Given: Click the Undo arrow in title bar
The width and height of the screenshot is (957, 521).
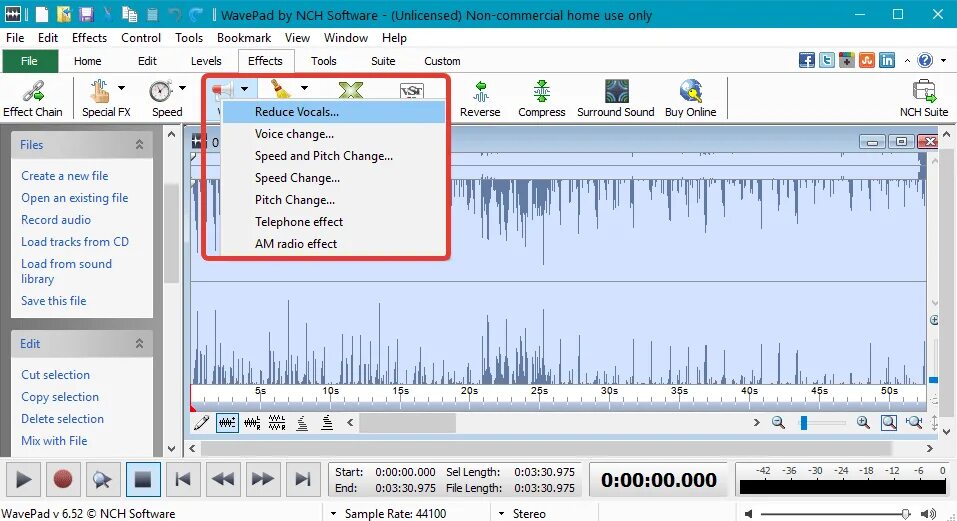Looking at the screenshot, I should click(x=175, y=14).
